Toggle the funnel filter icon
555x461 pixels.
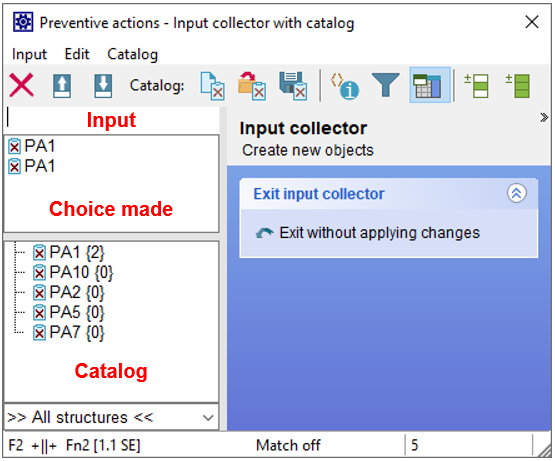[x=385, y=85]
